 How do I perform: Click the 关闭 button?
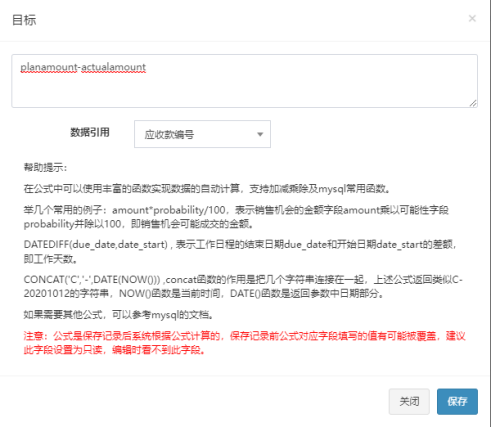pos(409,401)
